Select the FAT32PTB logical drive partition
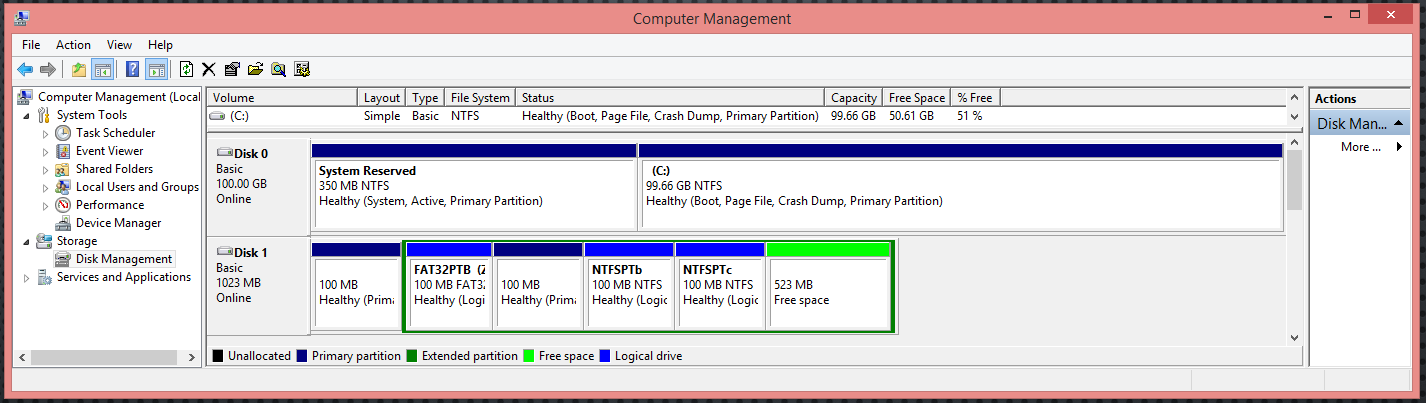Viewport: 1426px width, 403px height. pos(449,284)
